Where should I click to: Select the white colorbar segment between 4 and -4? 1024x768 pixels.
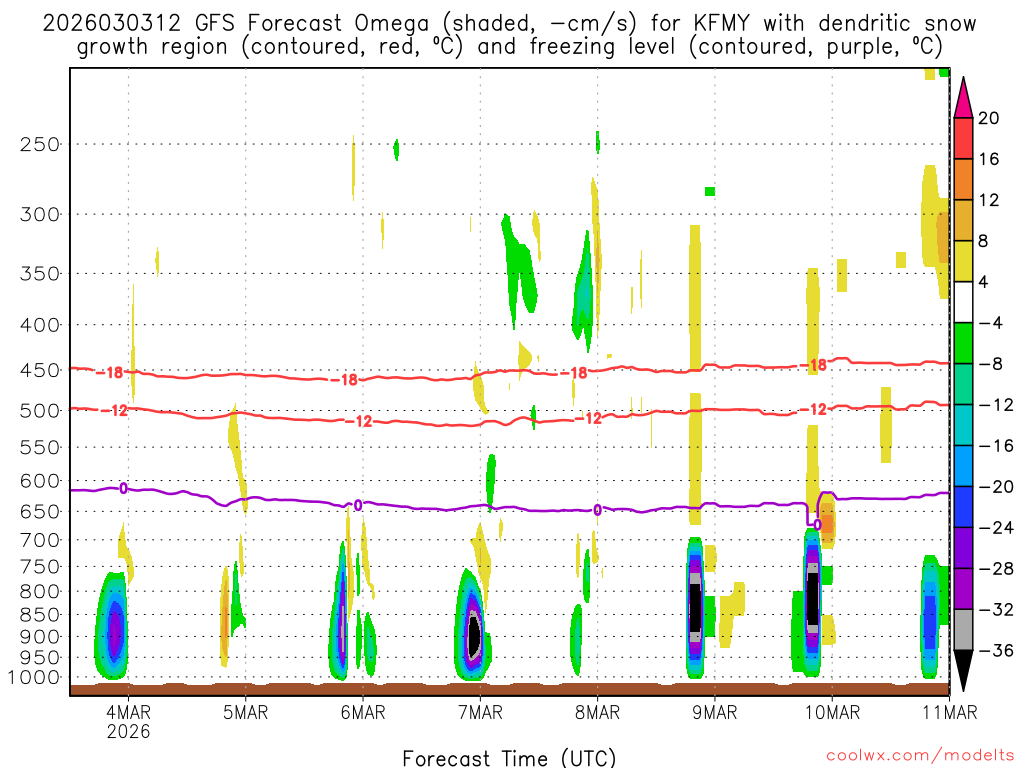963,302
